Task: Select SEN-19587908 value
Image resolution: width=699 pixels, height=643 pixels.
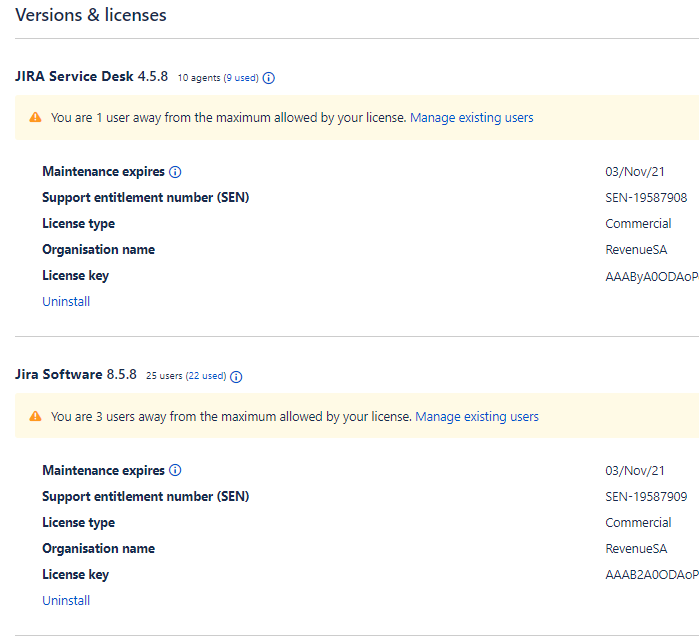Action: coord(646,198)
